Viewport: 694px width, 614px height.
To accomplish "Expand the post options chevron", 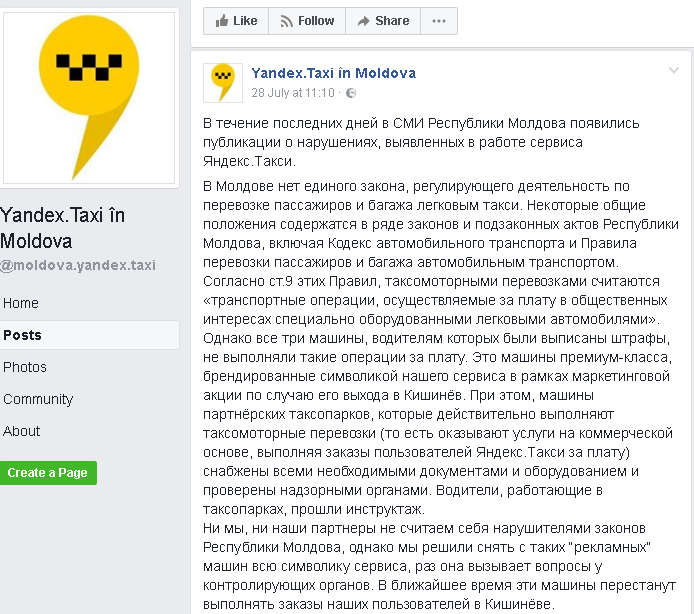I will [x=674, y=70].
